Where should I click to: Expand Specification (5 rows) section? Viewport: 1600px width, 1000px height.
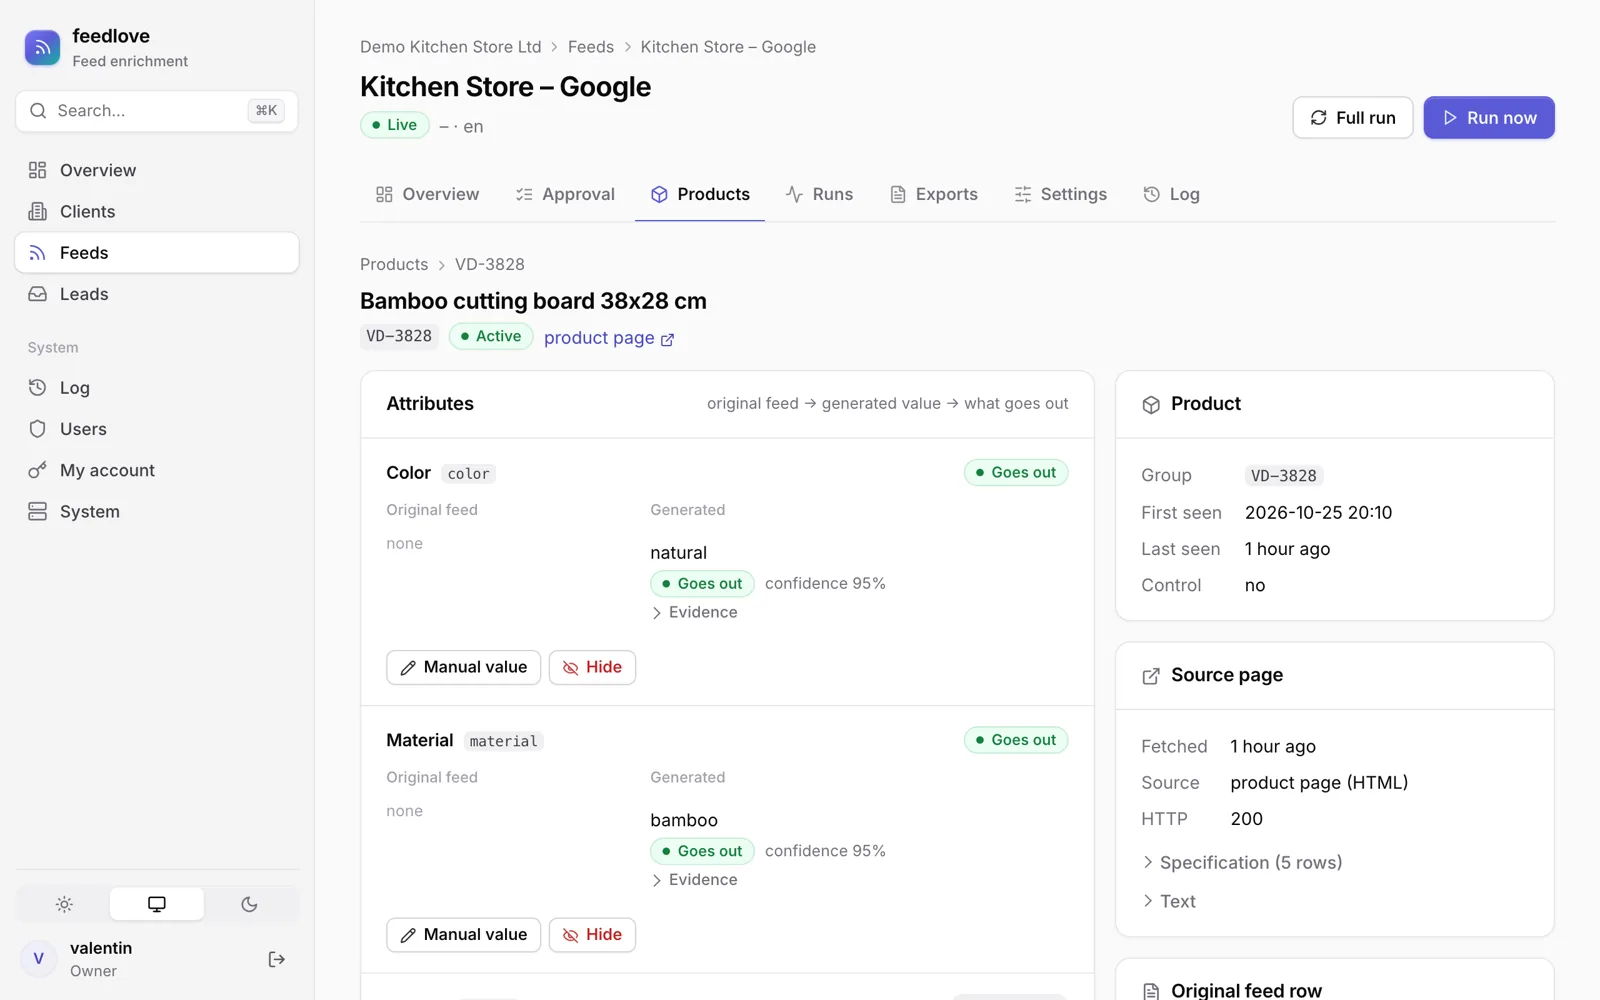pyautogui.click(x=1242, y=862)
